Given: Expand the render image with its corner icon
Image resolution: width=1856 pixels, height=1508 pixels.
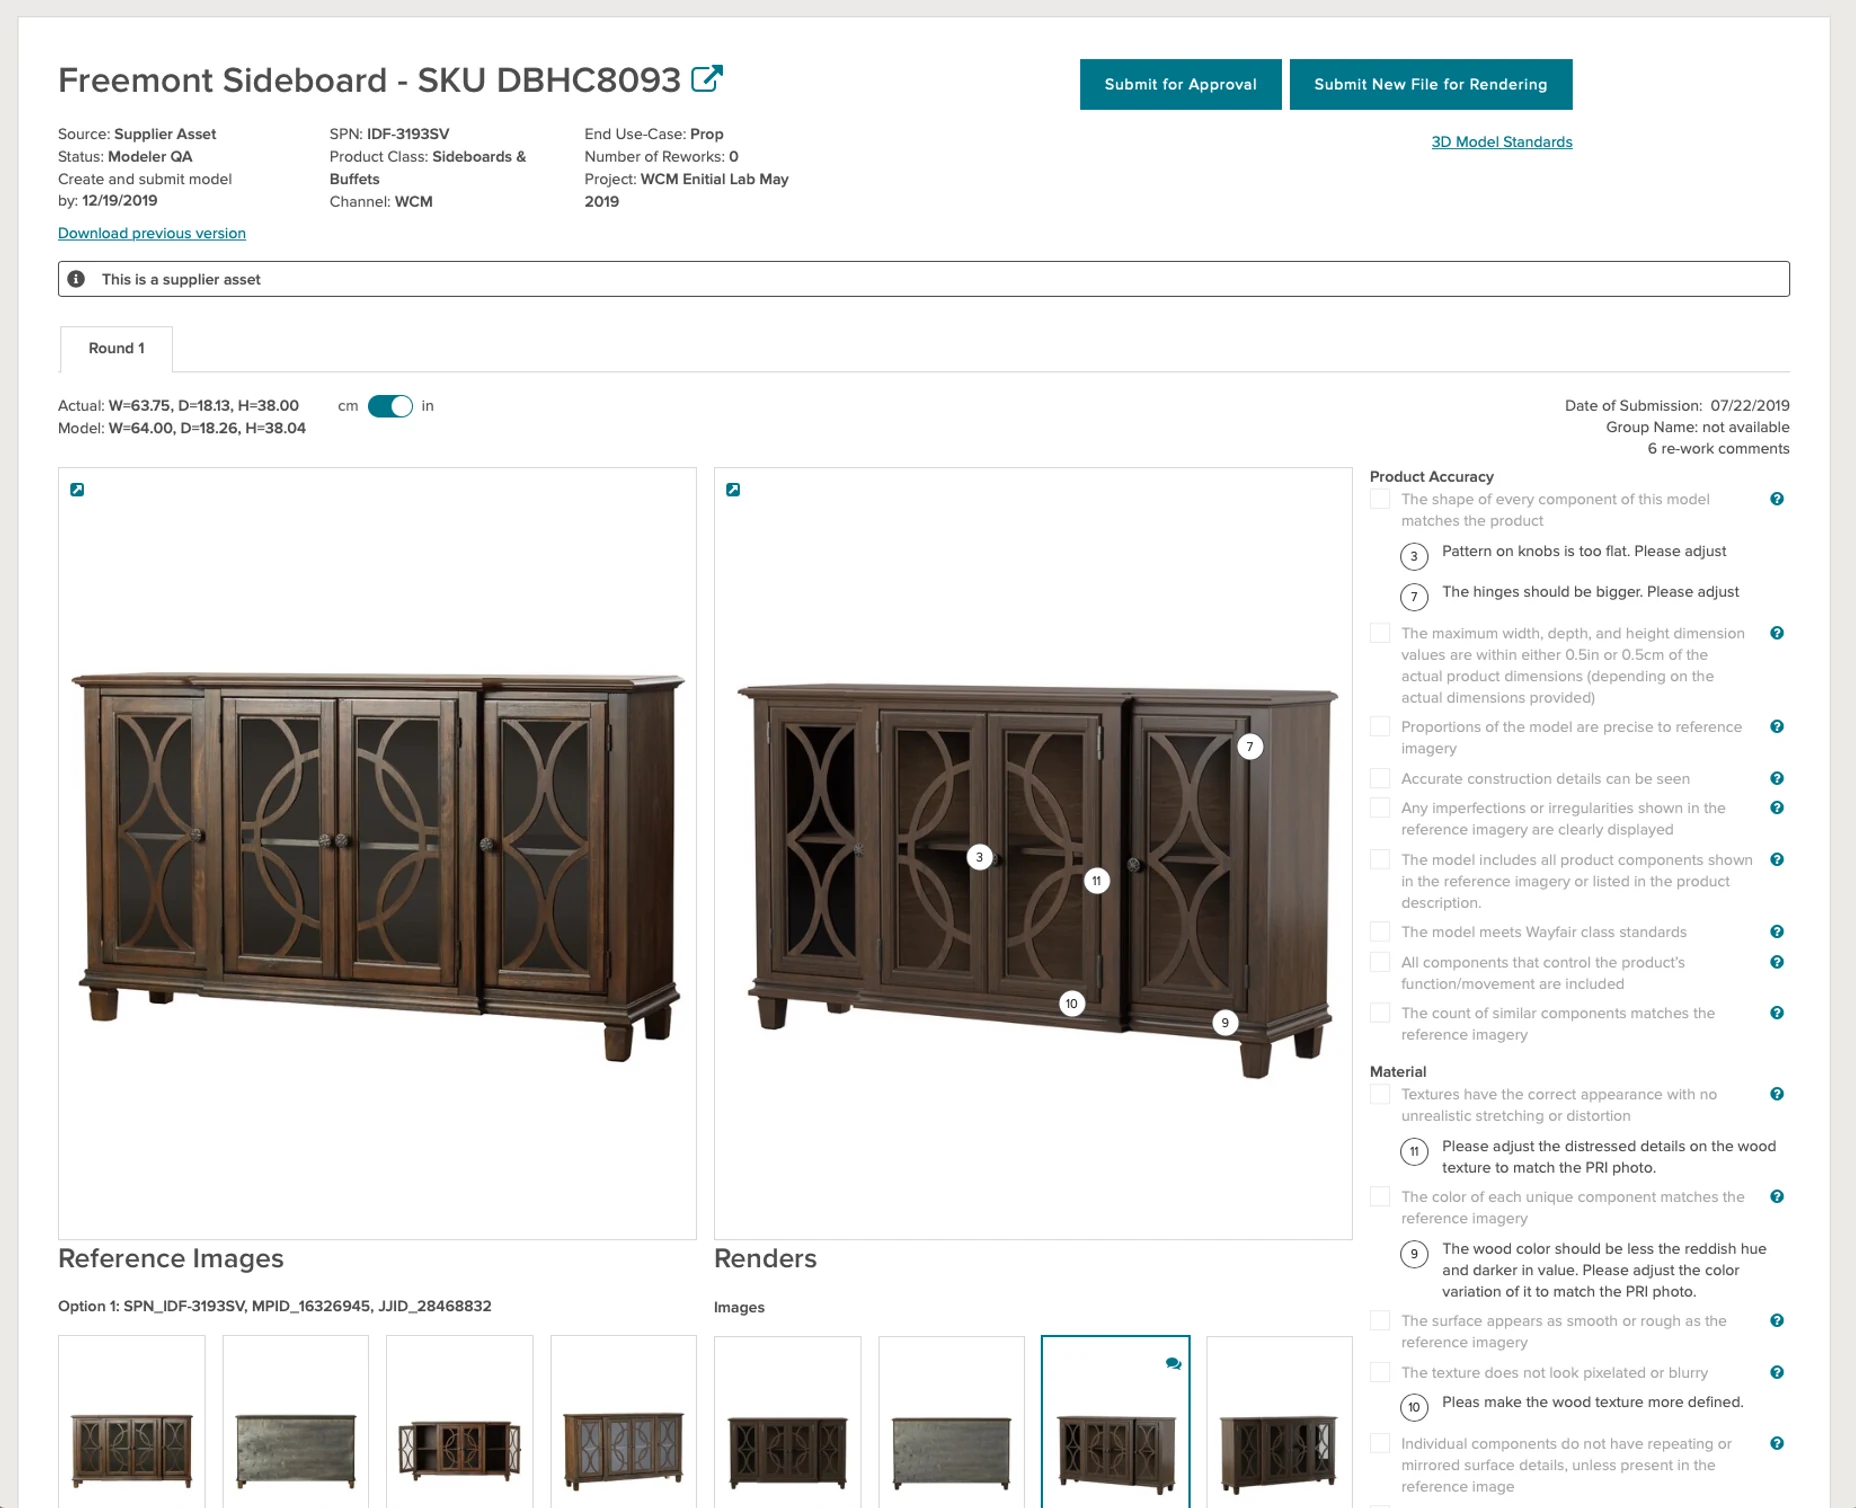Looking at the screenshot, I should tap(733, 490).
